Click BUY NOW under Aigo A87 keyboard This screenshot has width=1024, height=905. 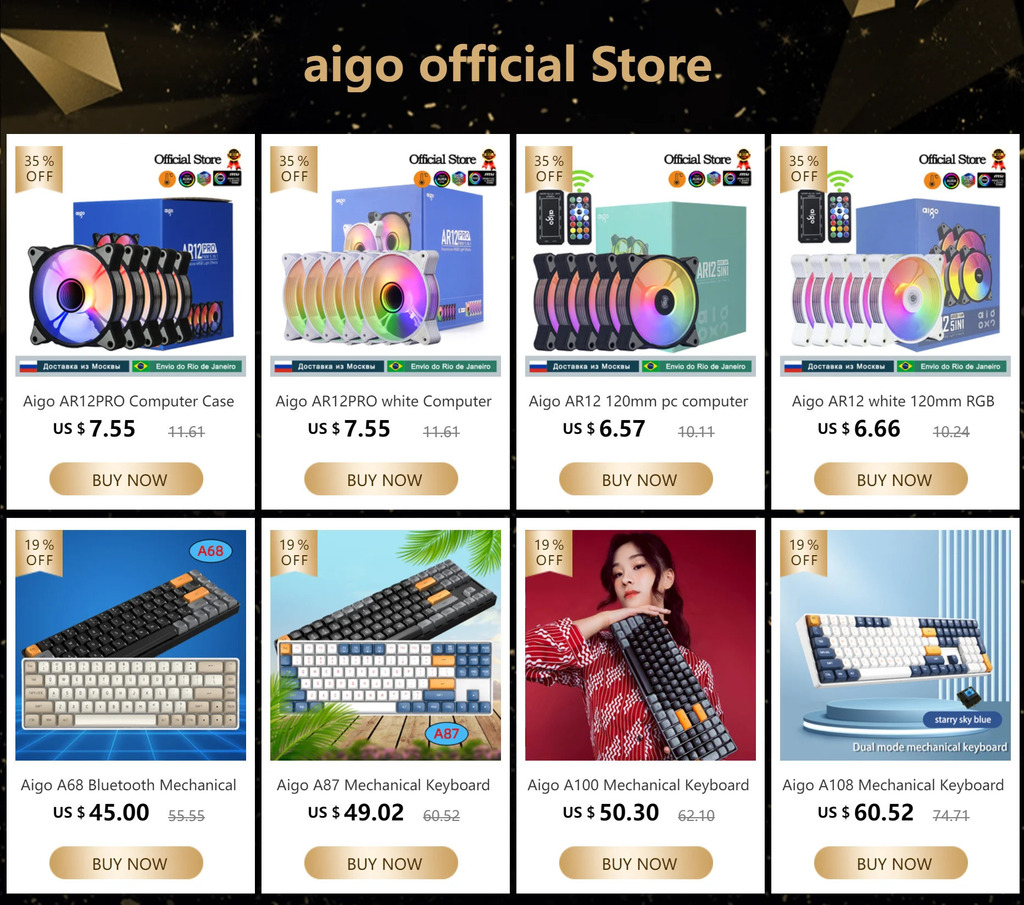tap(381, 863)
